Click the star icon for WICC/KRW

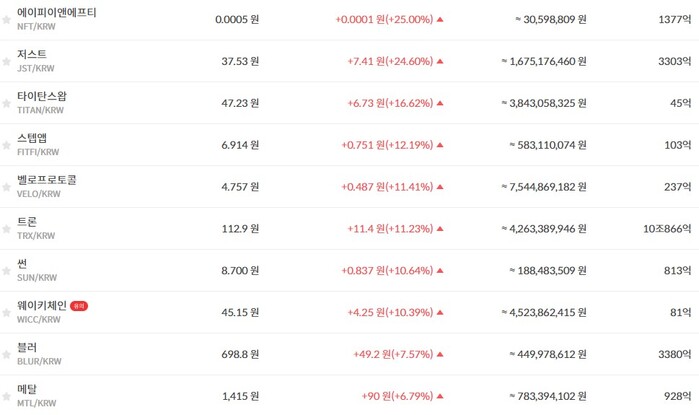6,313
